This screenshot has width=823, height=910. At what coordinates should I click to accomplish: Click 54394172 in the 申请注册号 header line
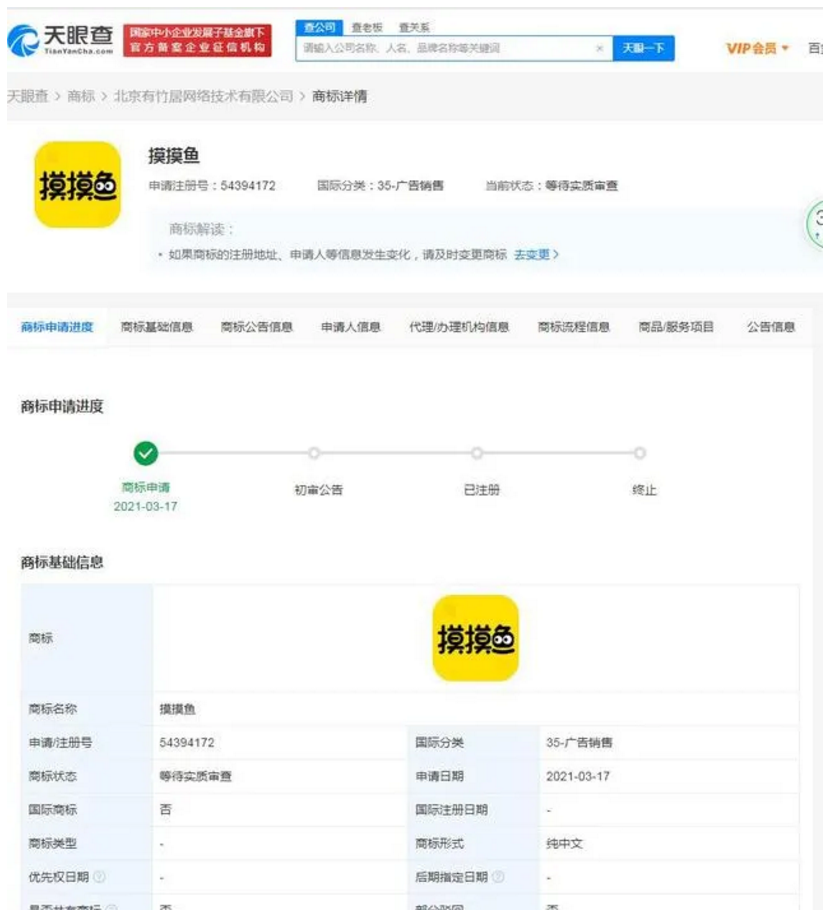(x=248, y=186)
